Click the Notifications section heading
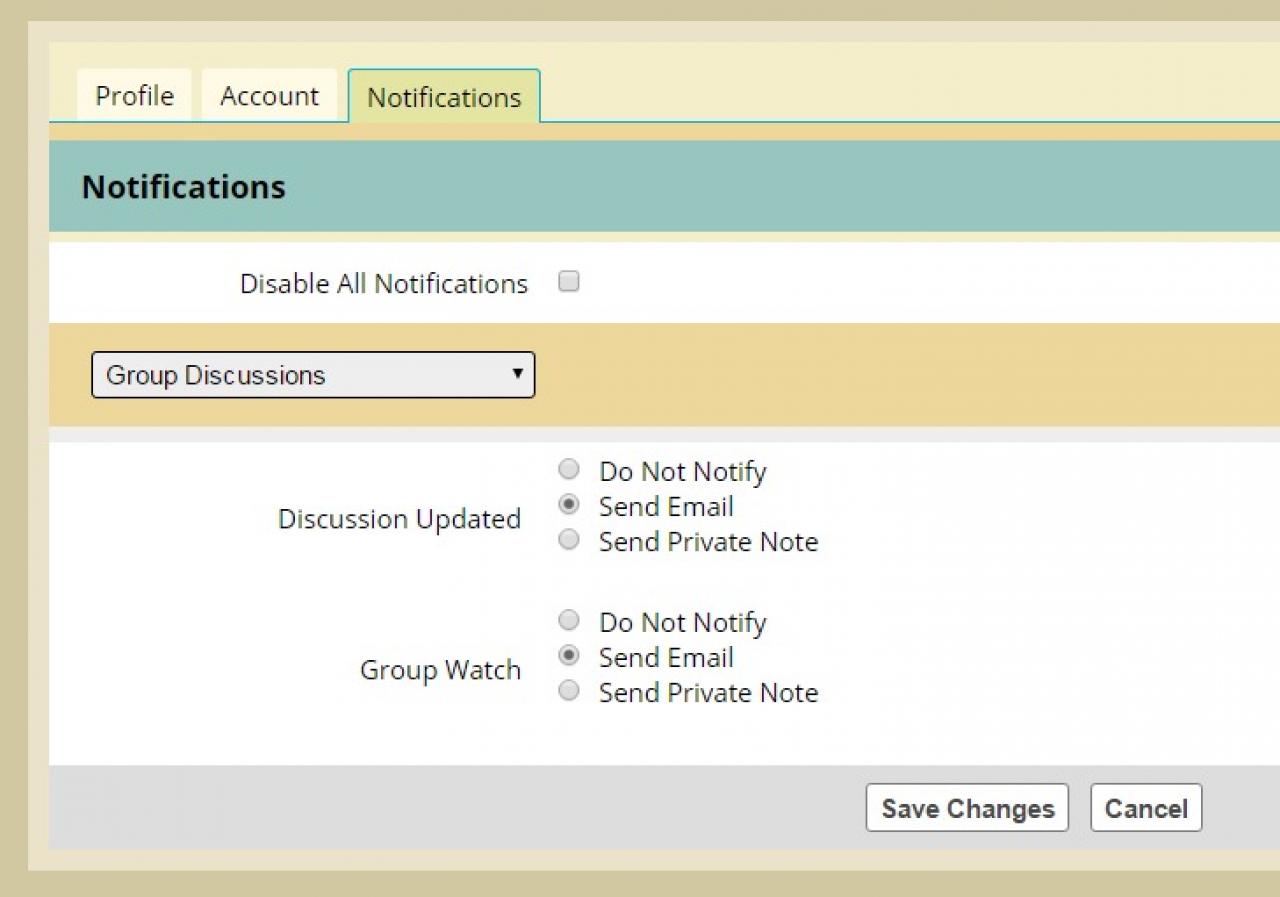 (184, 187)
